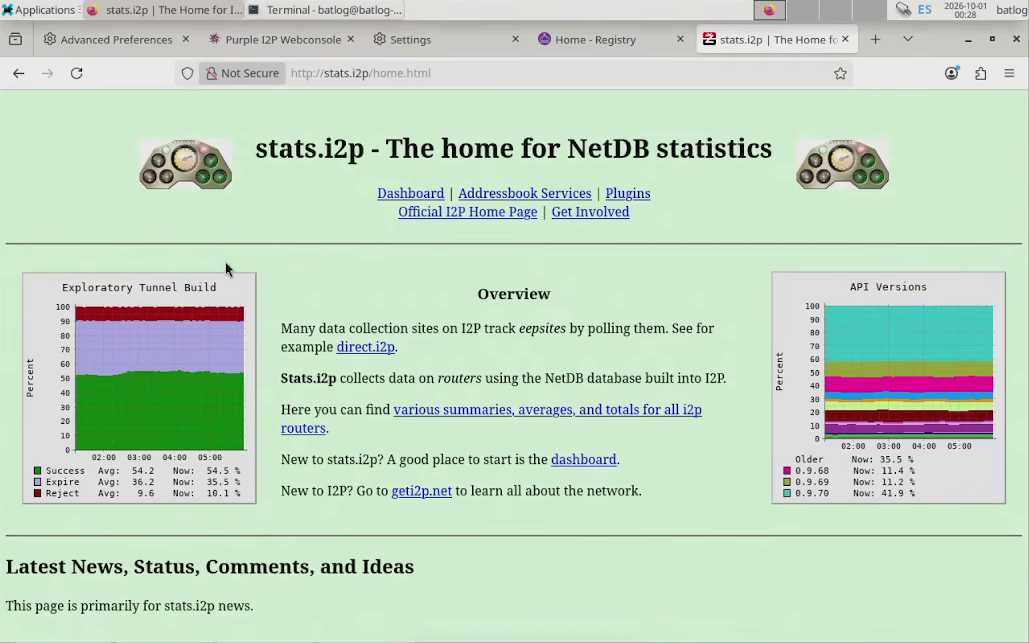Image resolution: width=1029 pixels, height=643 pixels.
Task: Click the teal 0.9.70 legend swatch
Action: (787, 493)
